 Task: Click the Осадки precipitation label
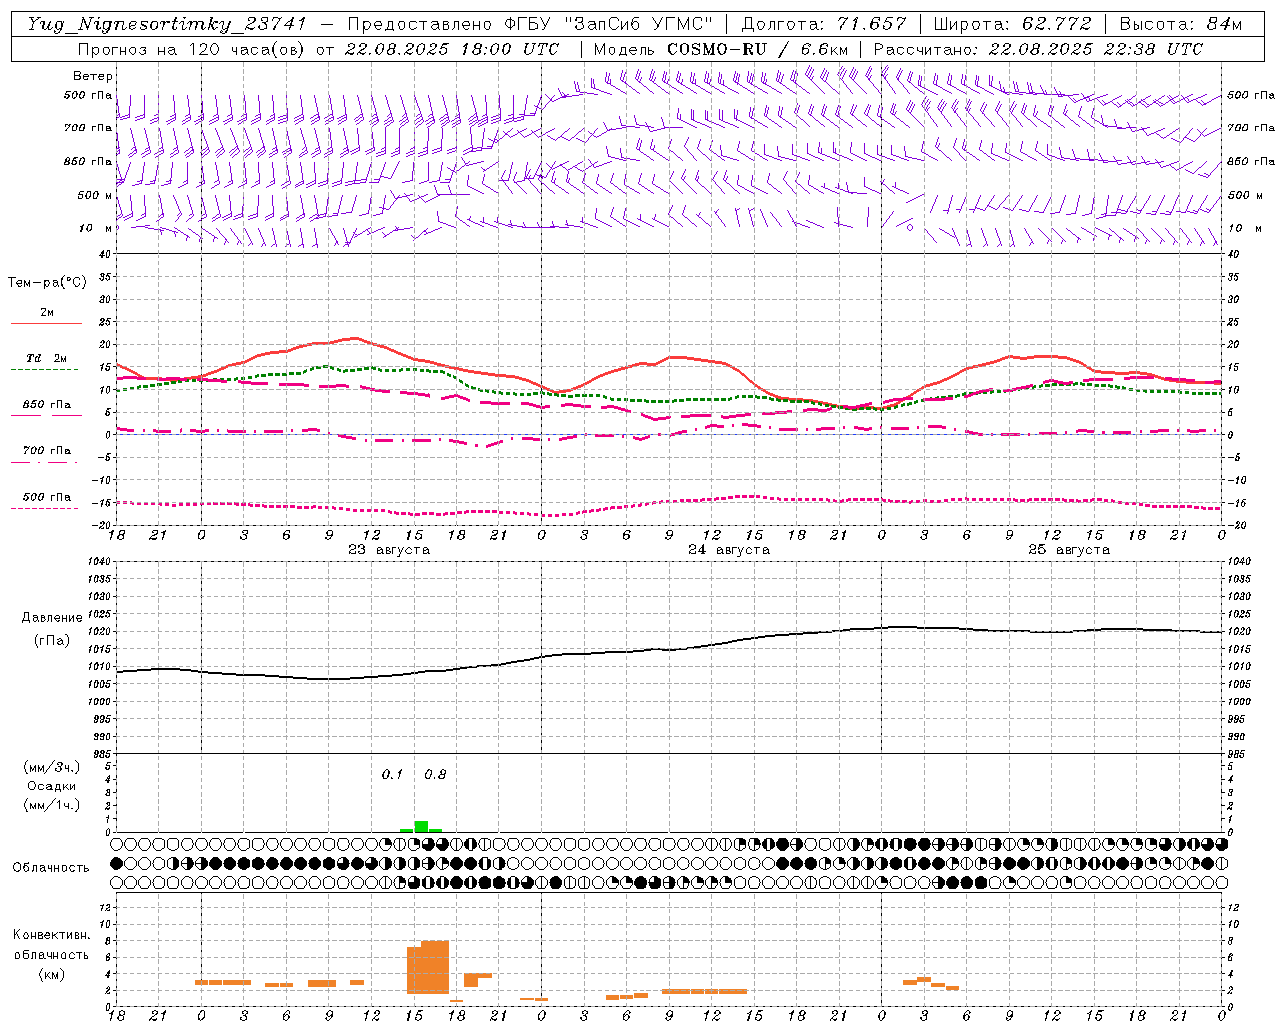pyautogui.click(x=52, y=786)
